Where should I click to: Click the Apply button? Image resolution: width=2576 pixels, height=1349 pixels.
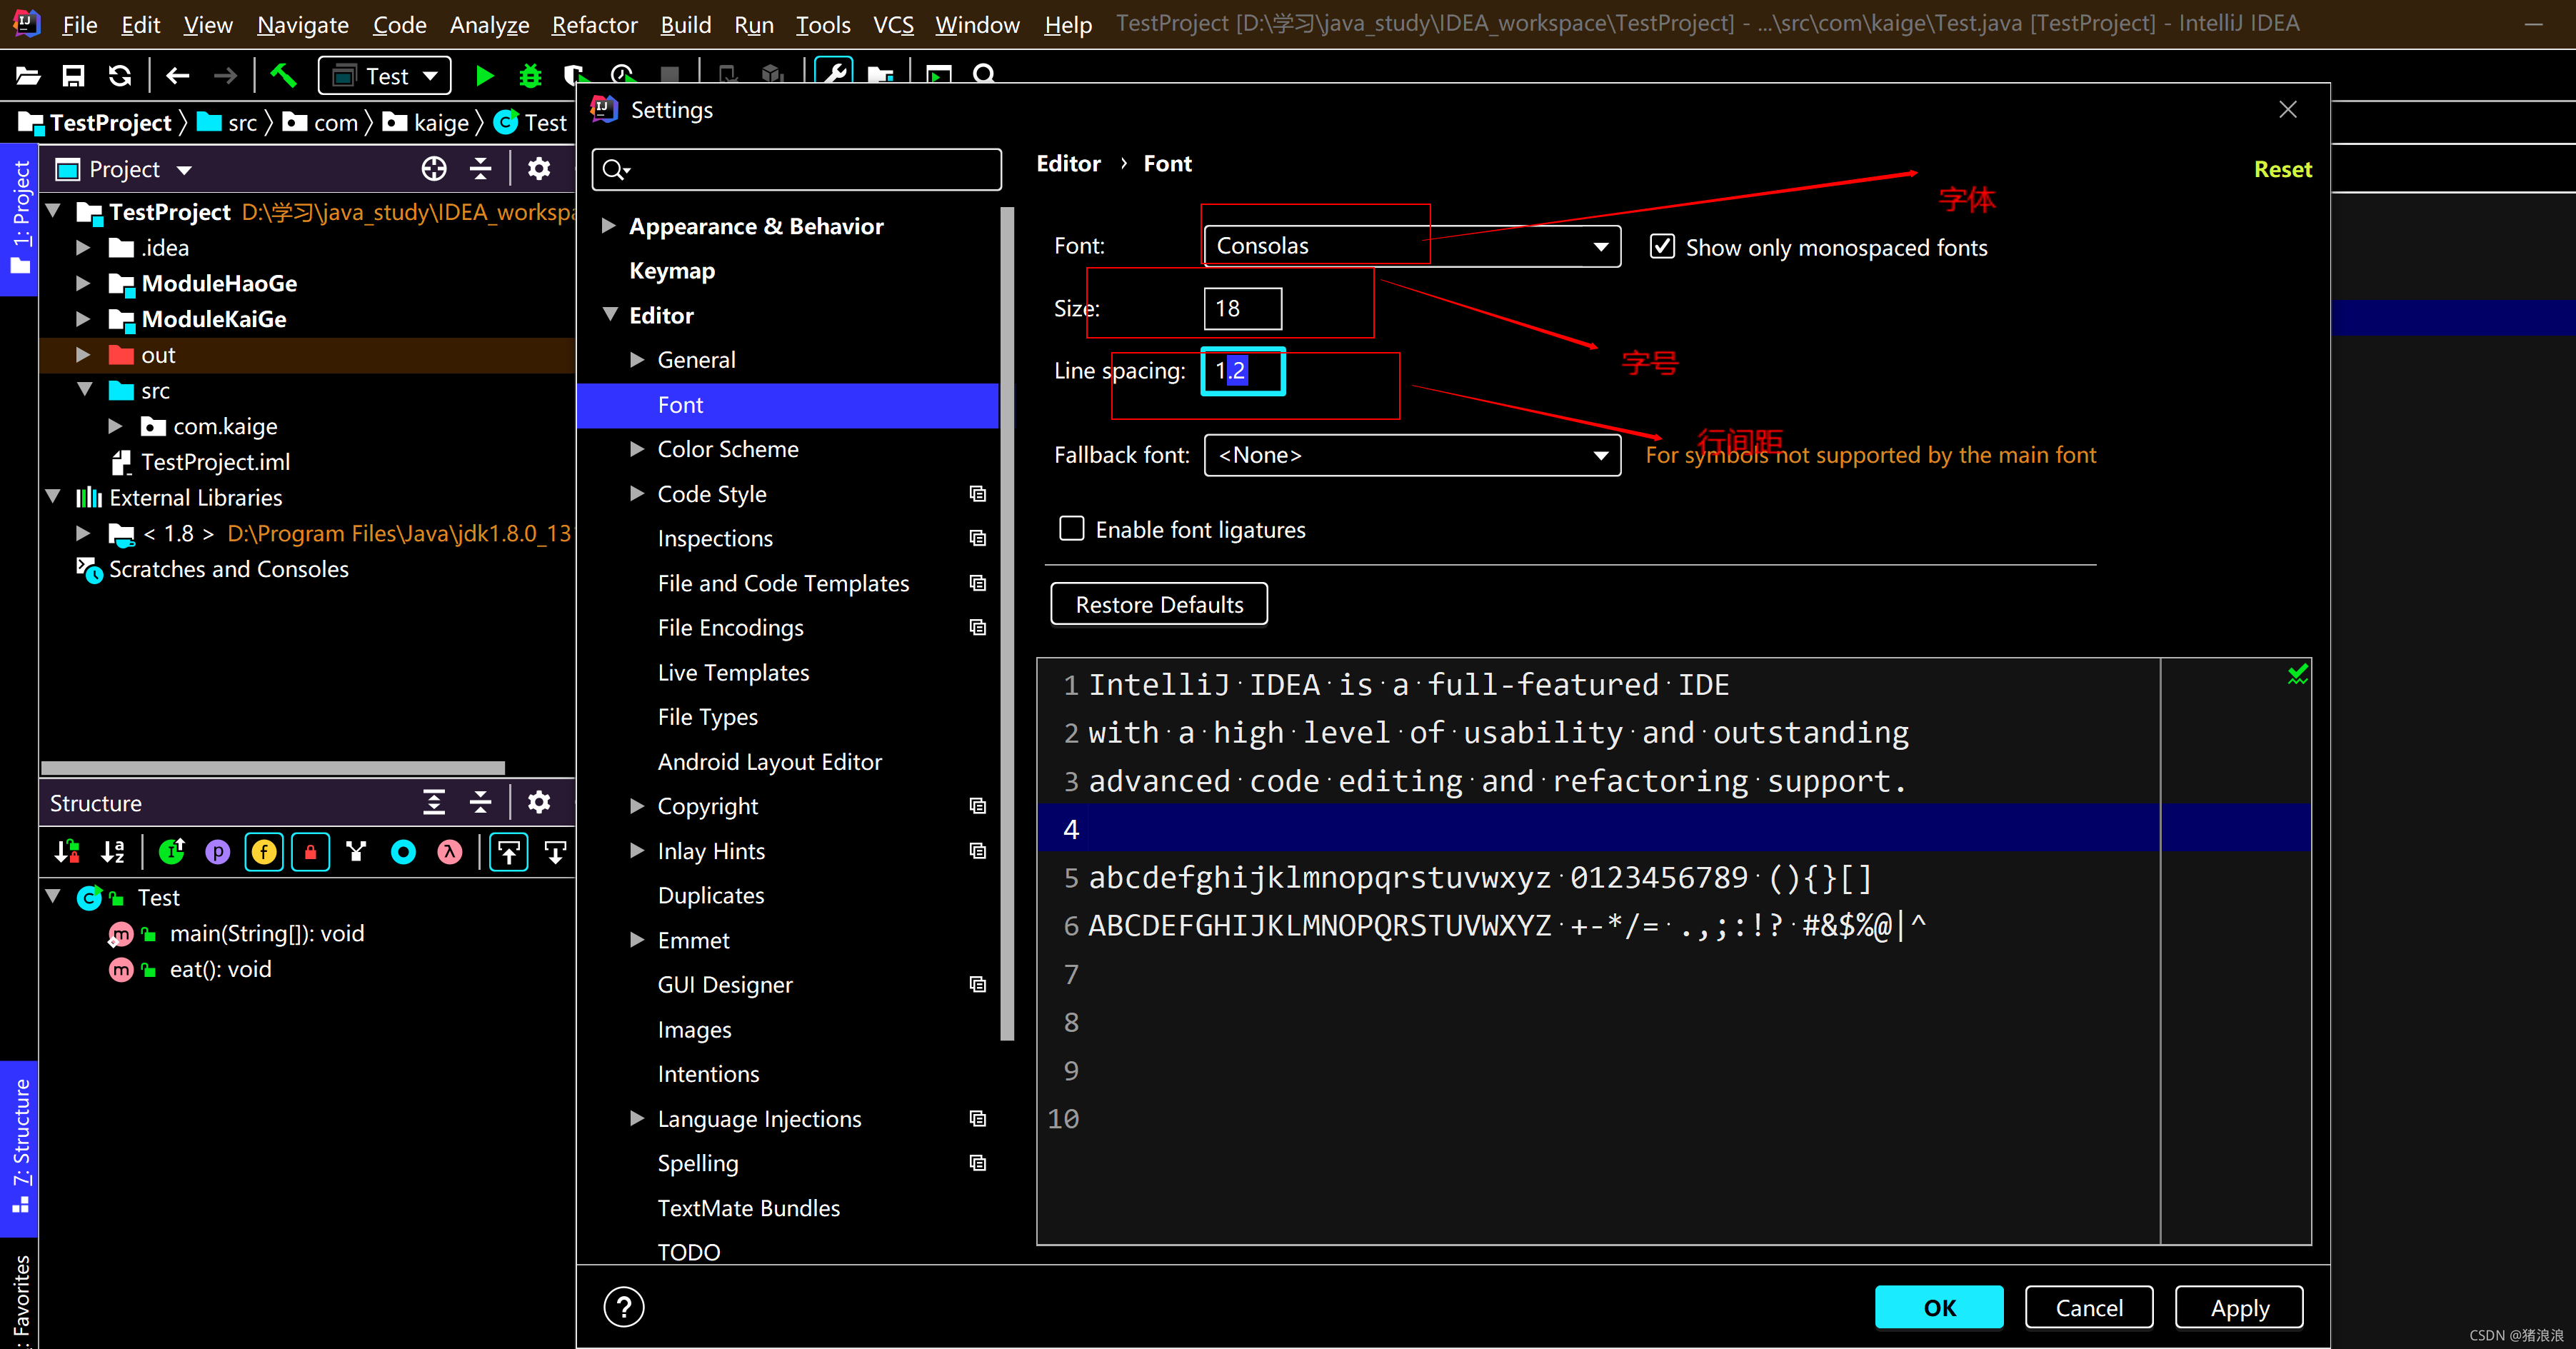(x=2239, y=1307)
